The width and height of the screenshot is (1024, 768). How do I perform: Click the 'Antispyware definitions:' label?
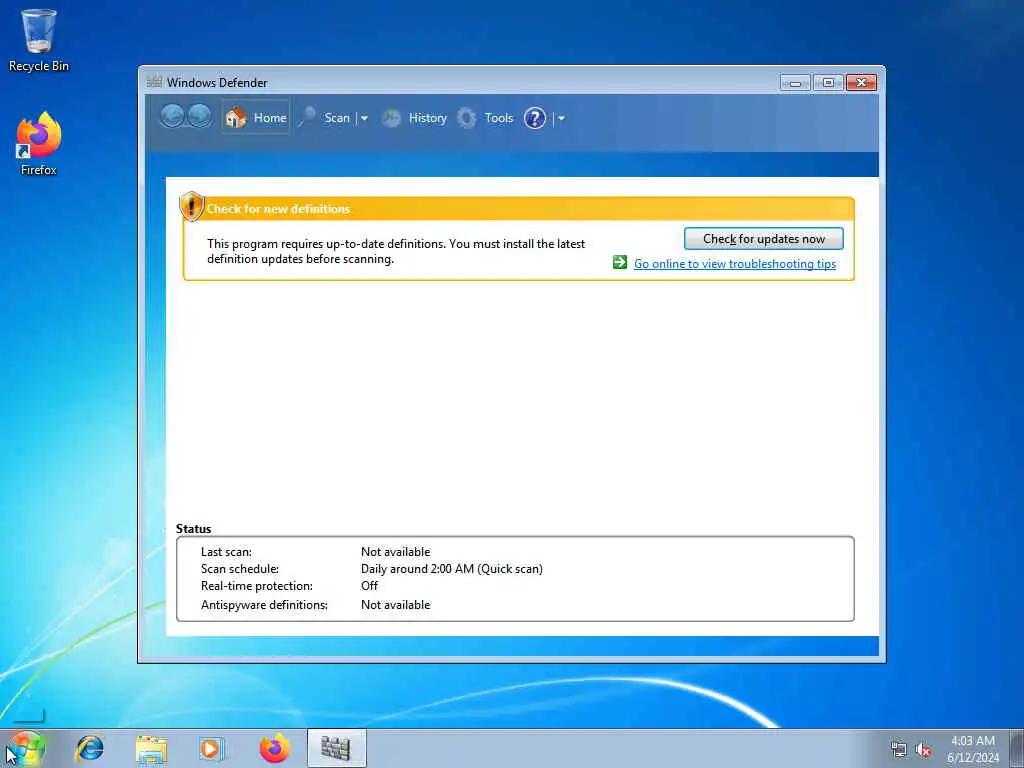click(x=264, y=605)
